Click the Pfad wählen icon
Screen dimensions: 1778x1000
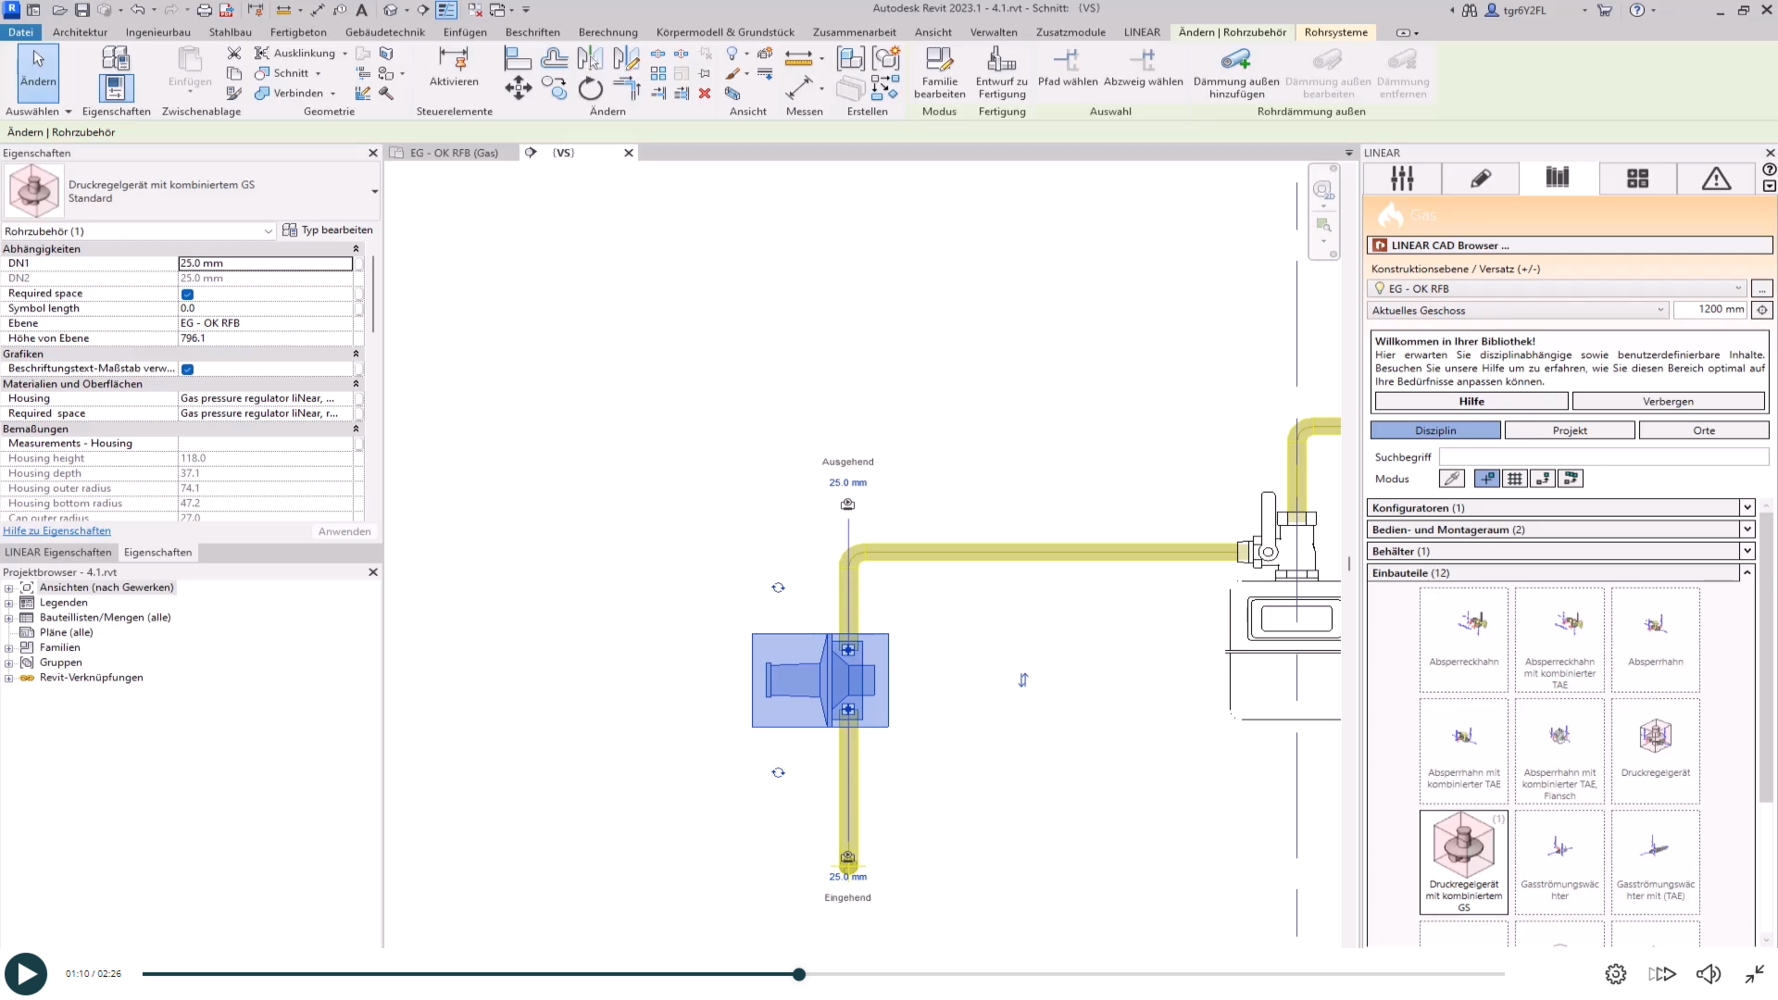click(1067, 60)
